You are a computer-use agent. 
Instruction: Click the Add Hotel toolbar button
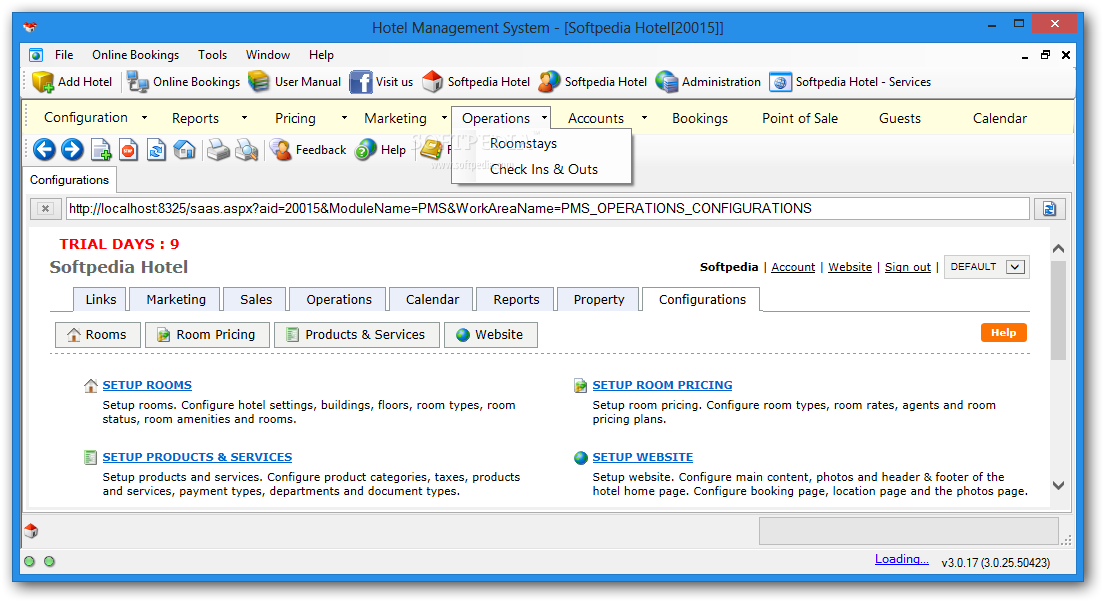73,82
